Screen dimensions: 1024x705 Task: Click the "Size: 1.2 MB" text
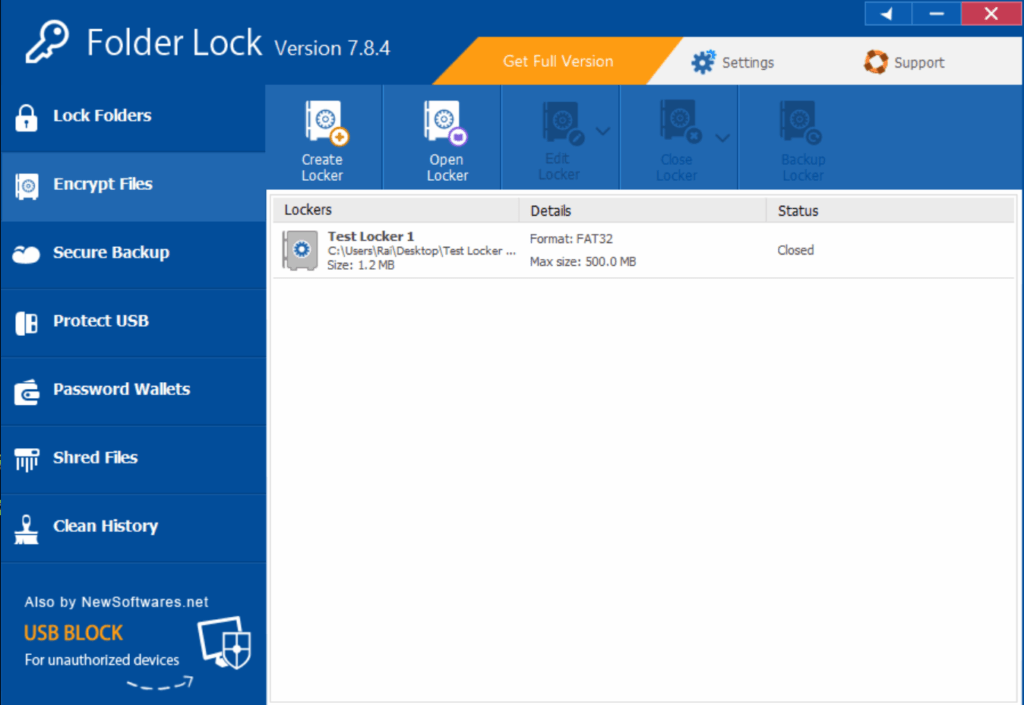tap(360, 265)
